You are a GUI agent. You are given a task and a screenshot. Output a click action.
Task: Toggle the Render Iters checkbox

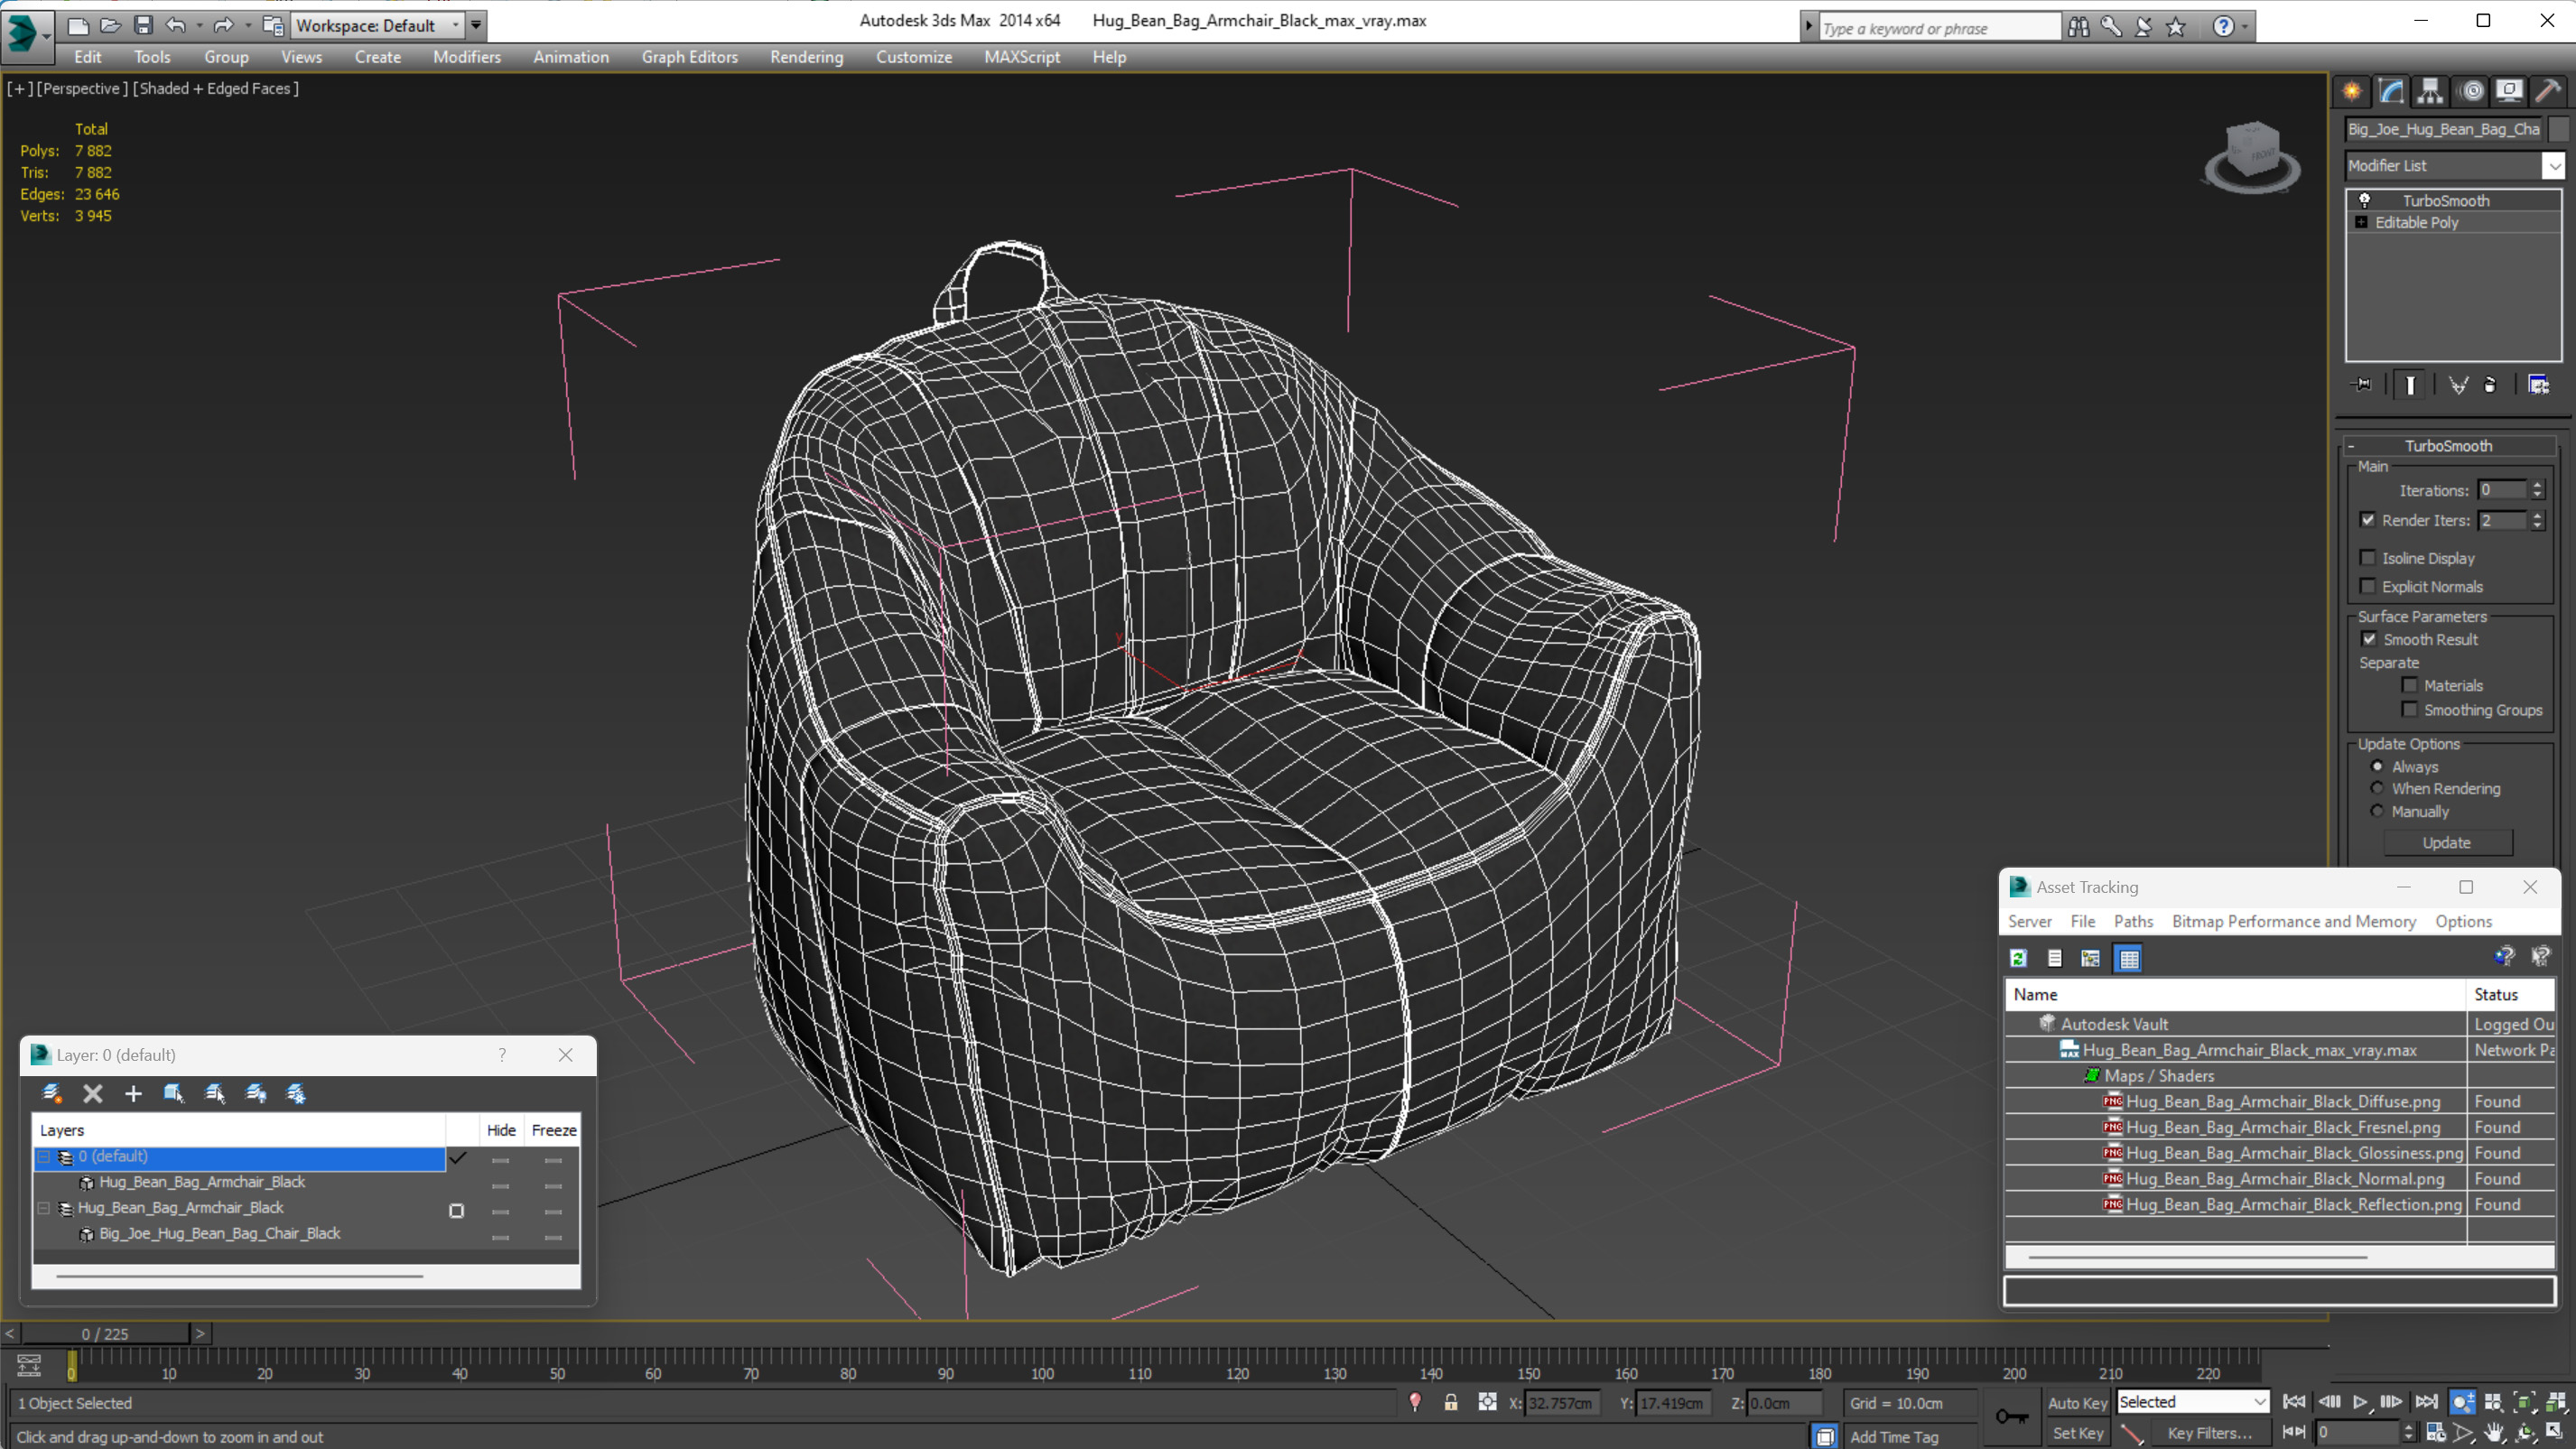[2367, 520]
